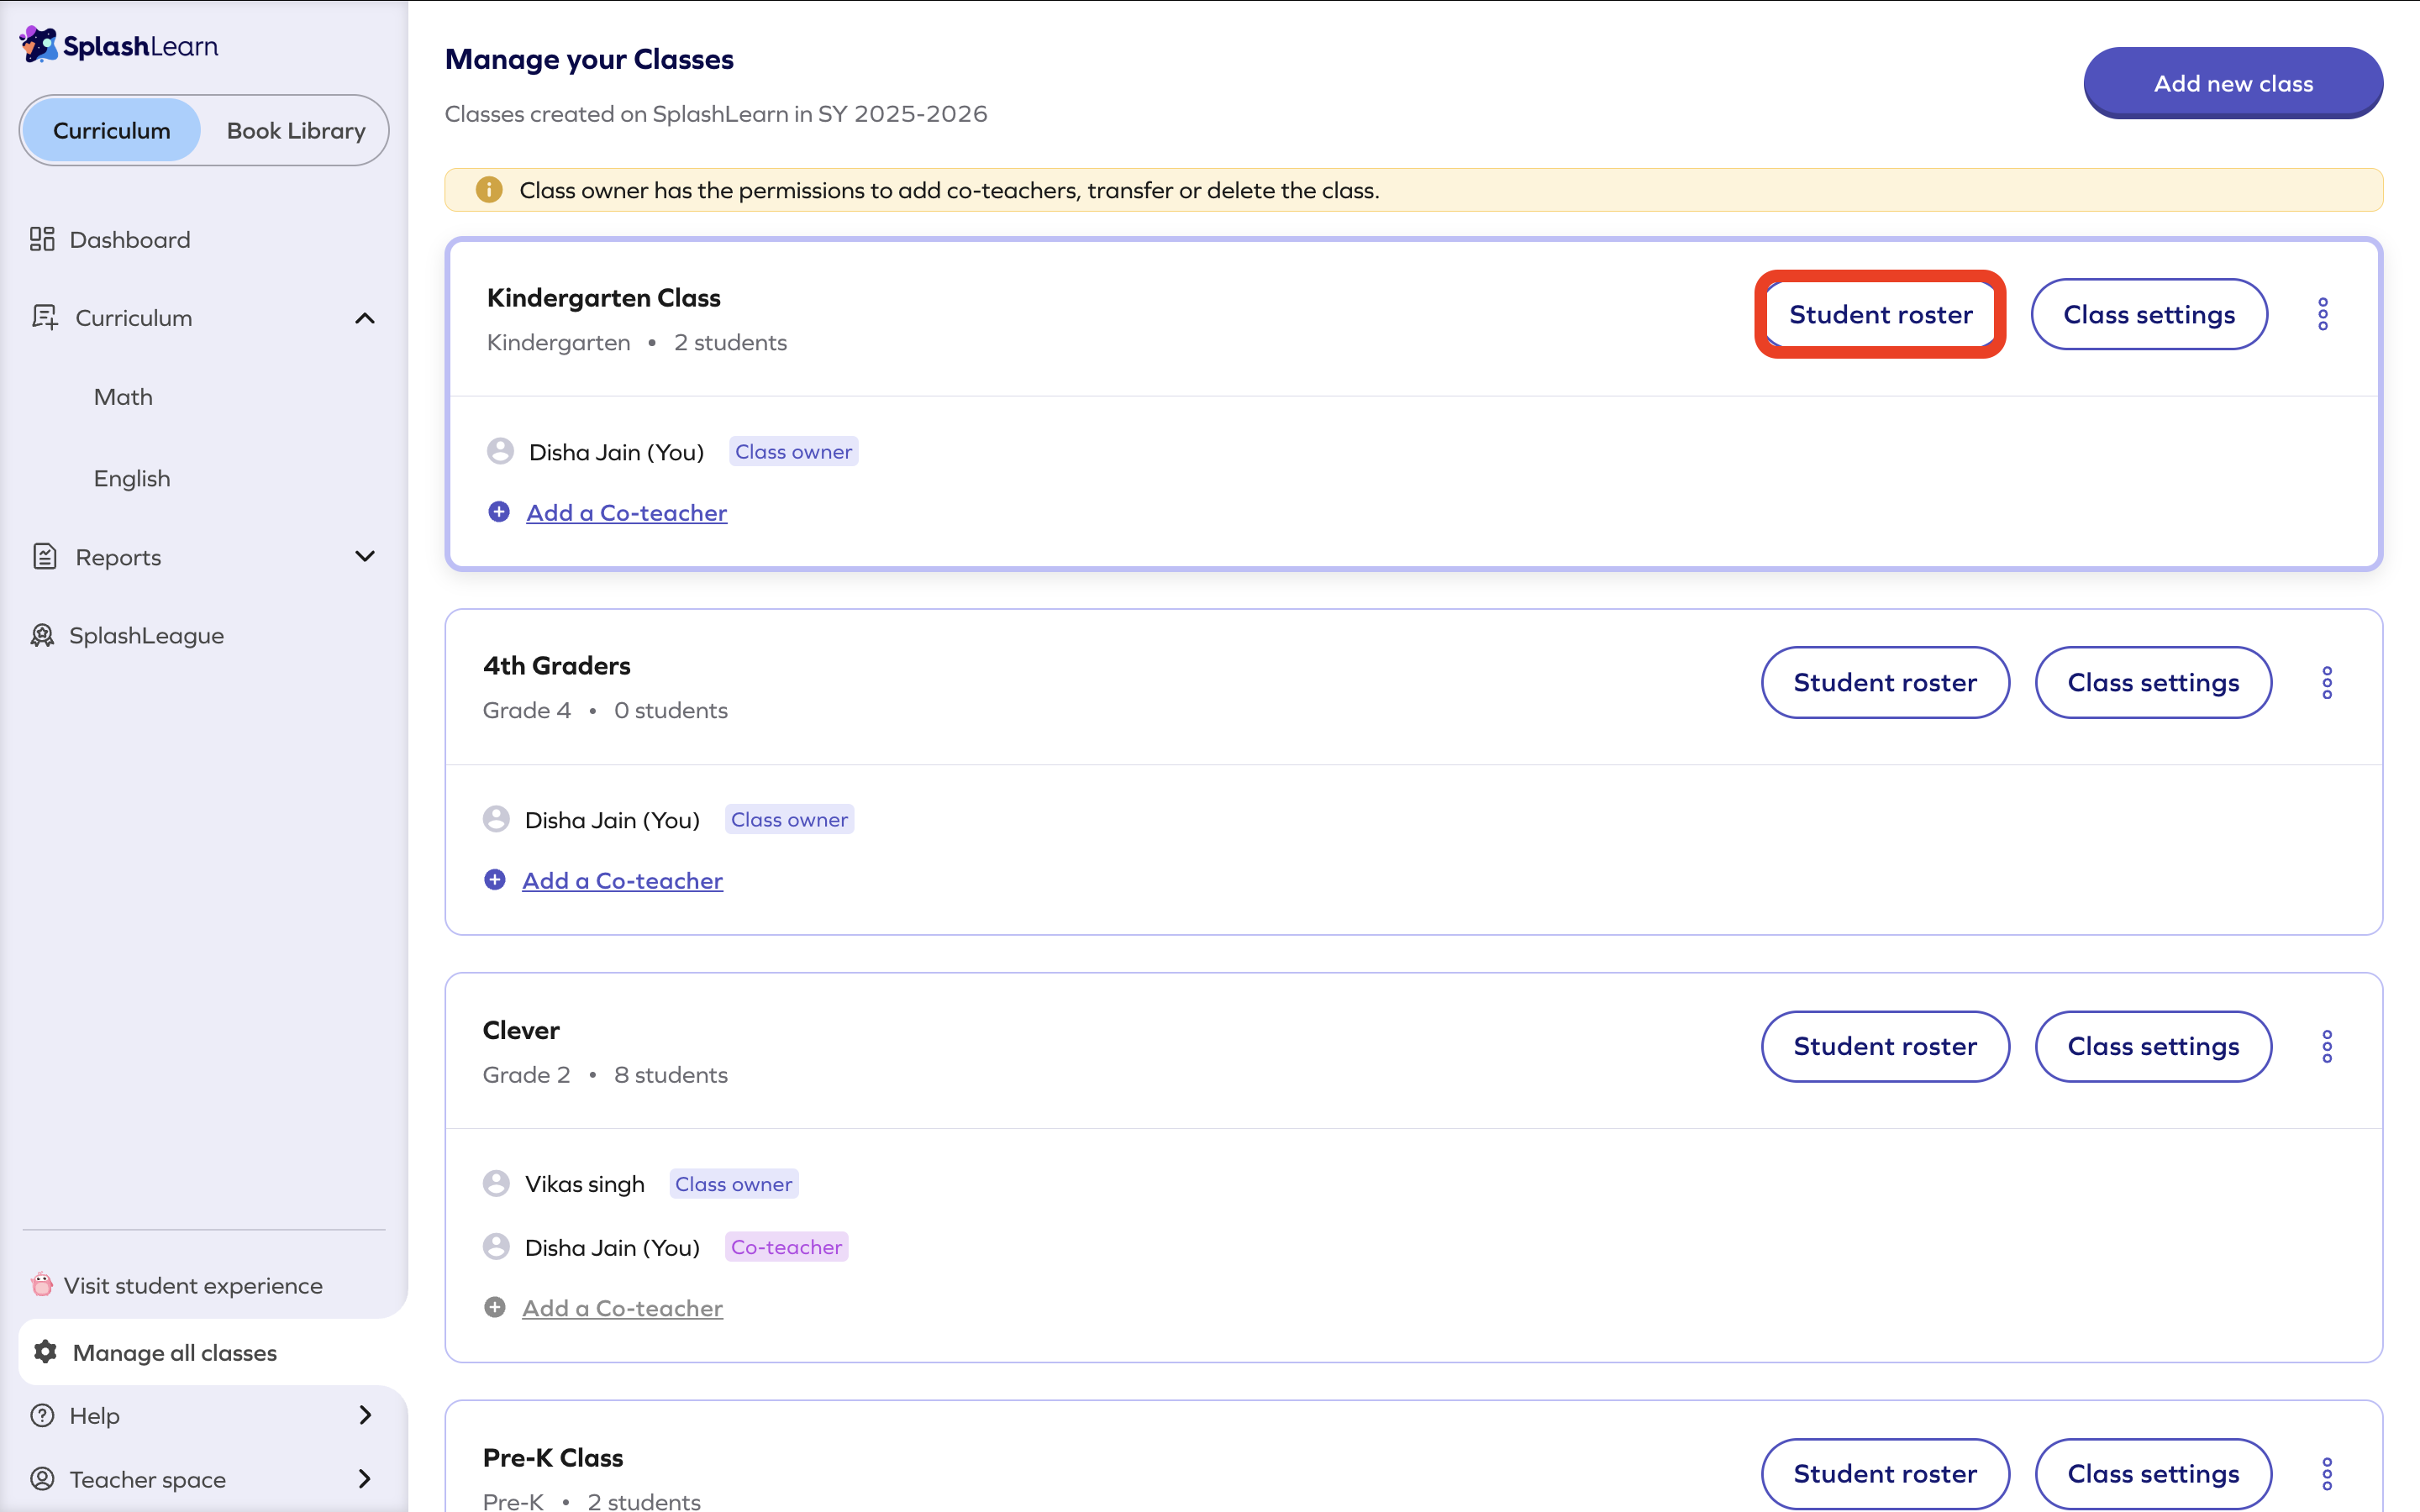
Task: Switch to Book Library mode
Action: [x=296, y=130]
